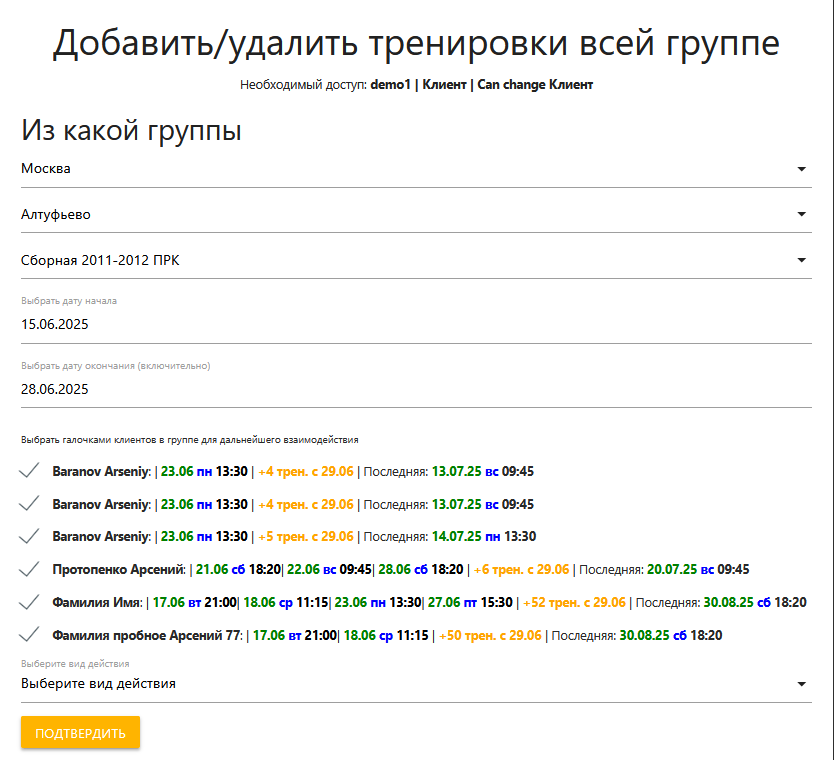The image size is (834, 760).
Task: Open the Москва city dropdown
Action: pyautogui.click(x=416, y=169)
